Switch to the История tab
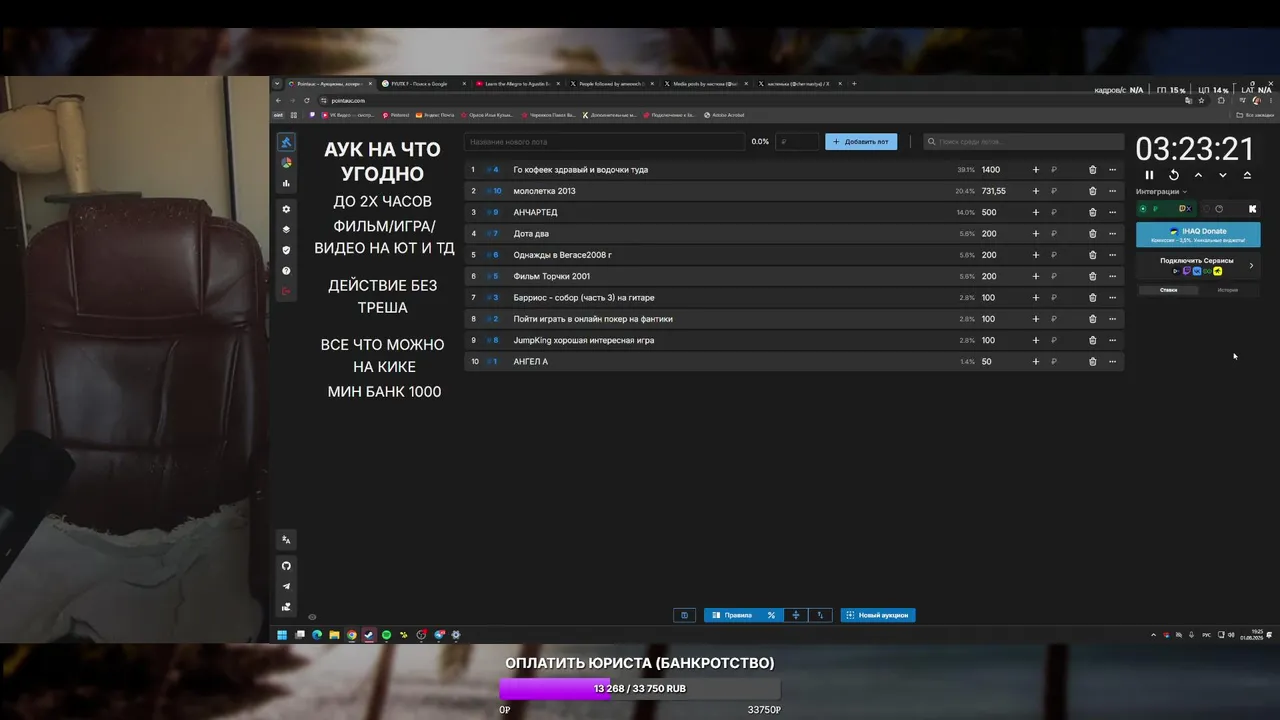Image resolution: width=1280 pixels, height=720 pixels. 1228,290
